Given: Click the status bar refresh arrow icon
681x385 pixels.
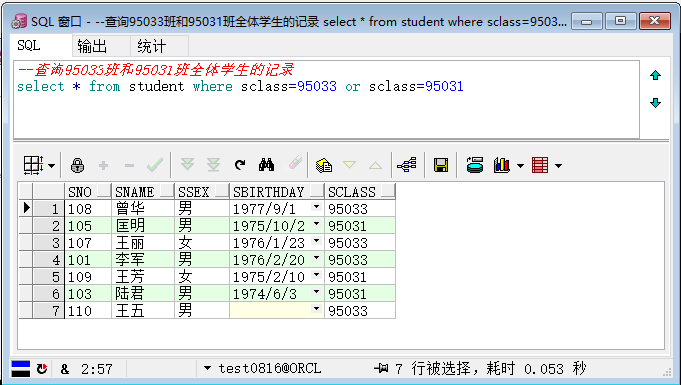Looking at the screenshot, I should point(42,369).
